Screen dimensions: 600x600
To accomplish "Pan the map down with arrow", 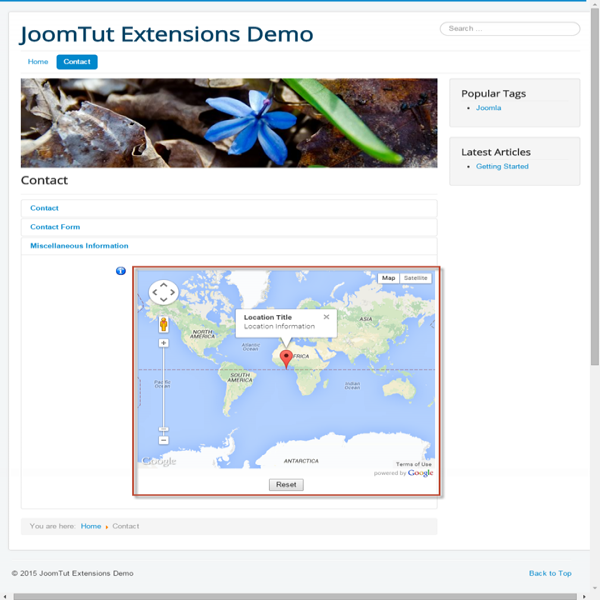I will click(163, 300).
